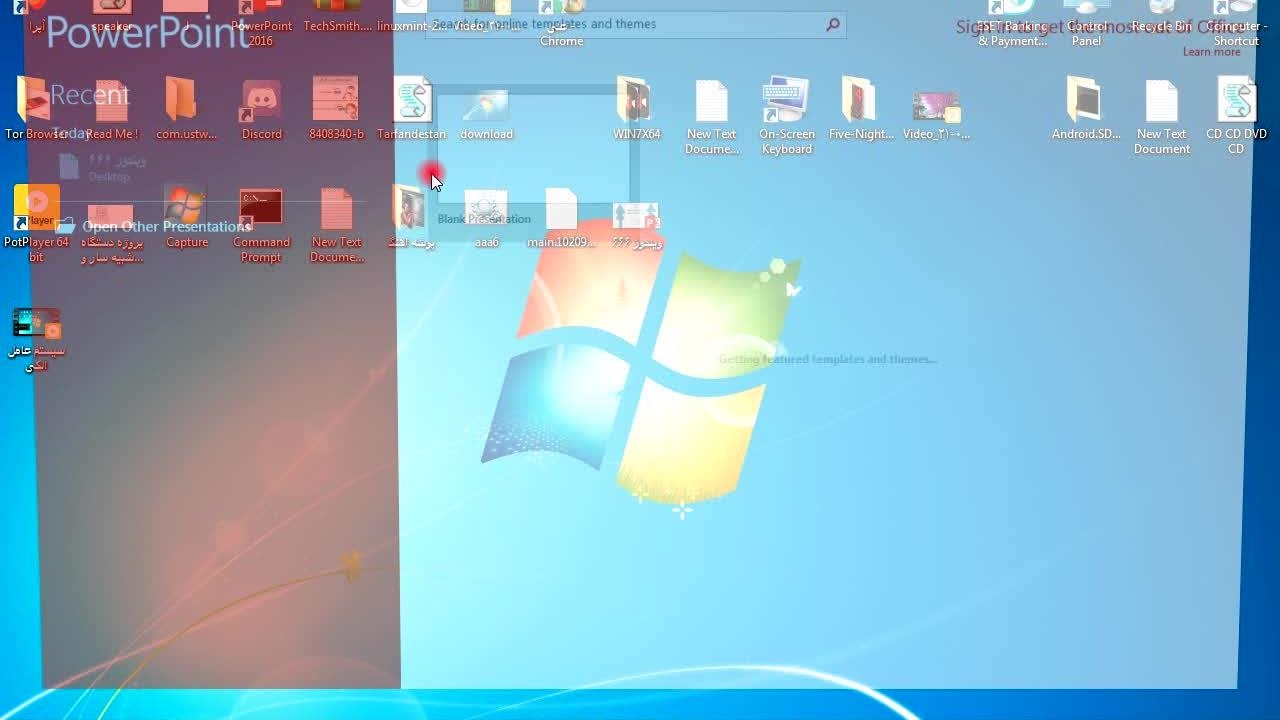Select the Five-Night folder icon
This screenshot has width=1280, height=720.
point(861,106)
